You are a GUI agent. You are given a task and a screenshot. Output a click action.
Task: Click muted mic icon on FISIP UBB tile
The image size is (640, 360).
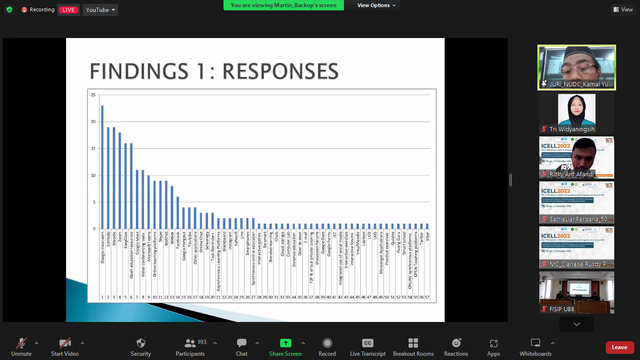(x=544, y=309)
